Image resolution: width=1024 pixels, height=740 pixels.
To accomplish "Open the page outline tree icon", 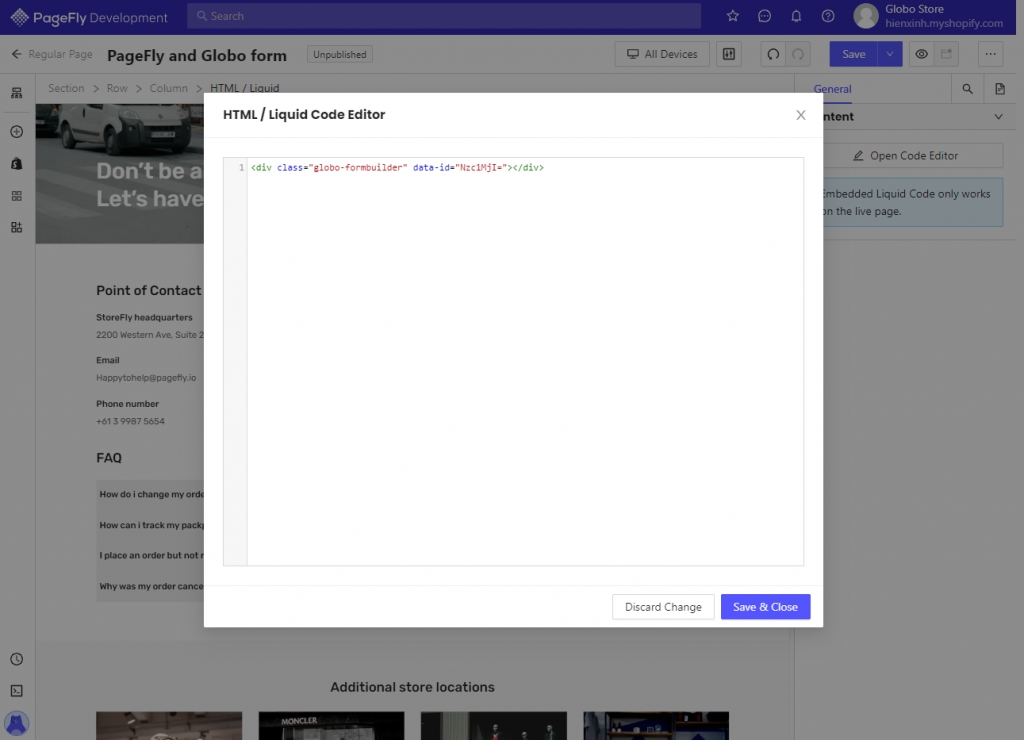I will 16,93.
